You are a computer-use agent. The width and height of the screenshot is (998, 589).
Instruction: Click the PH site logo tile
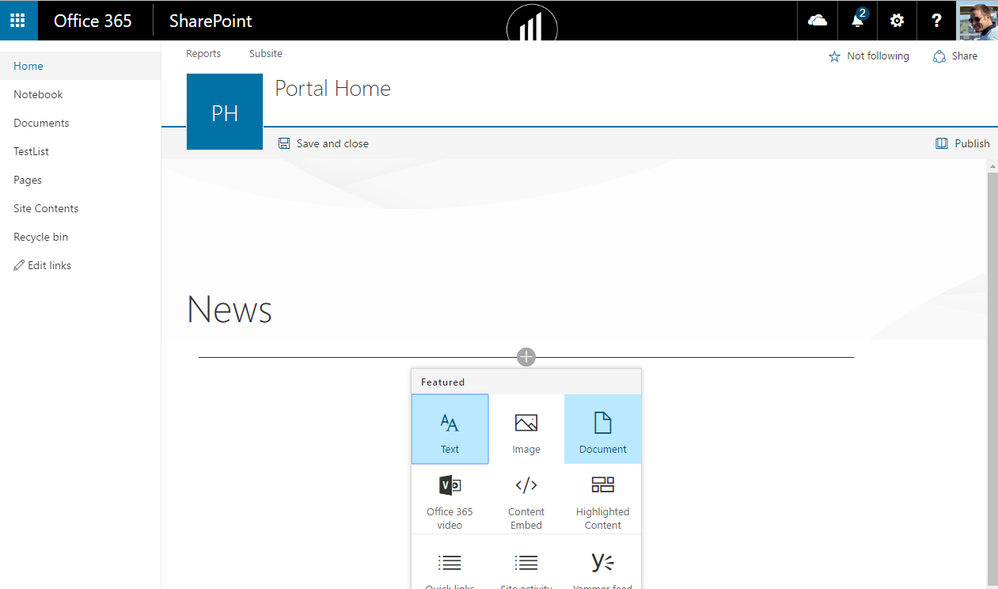pyautogui.click(x=225, y=111)
